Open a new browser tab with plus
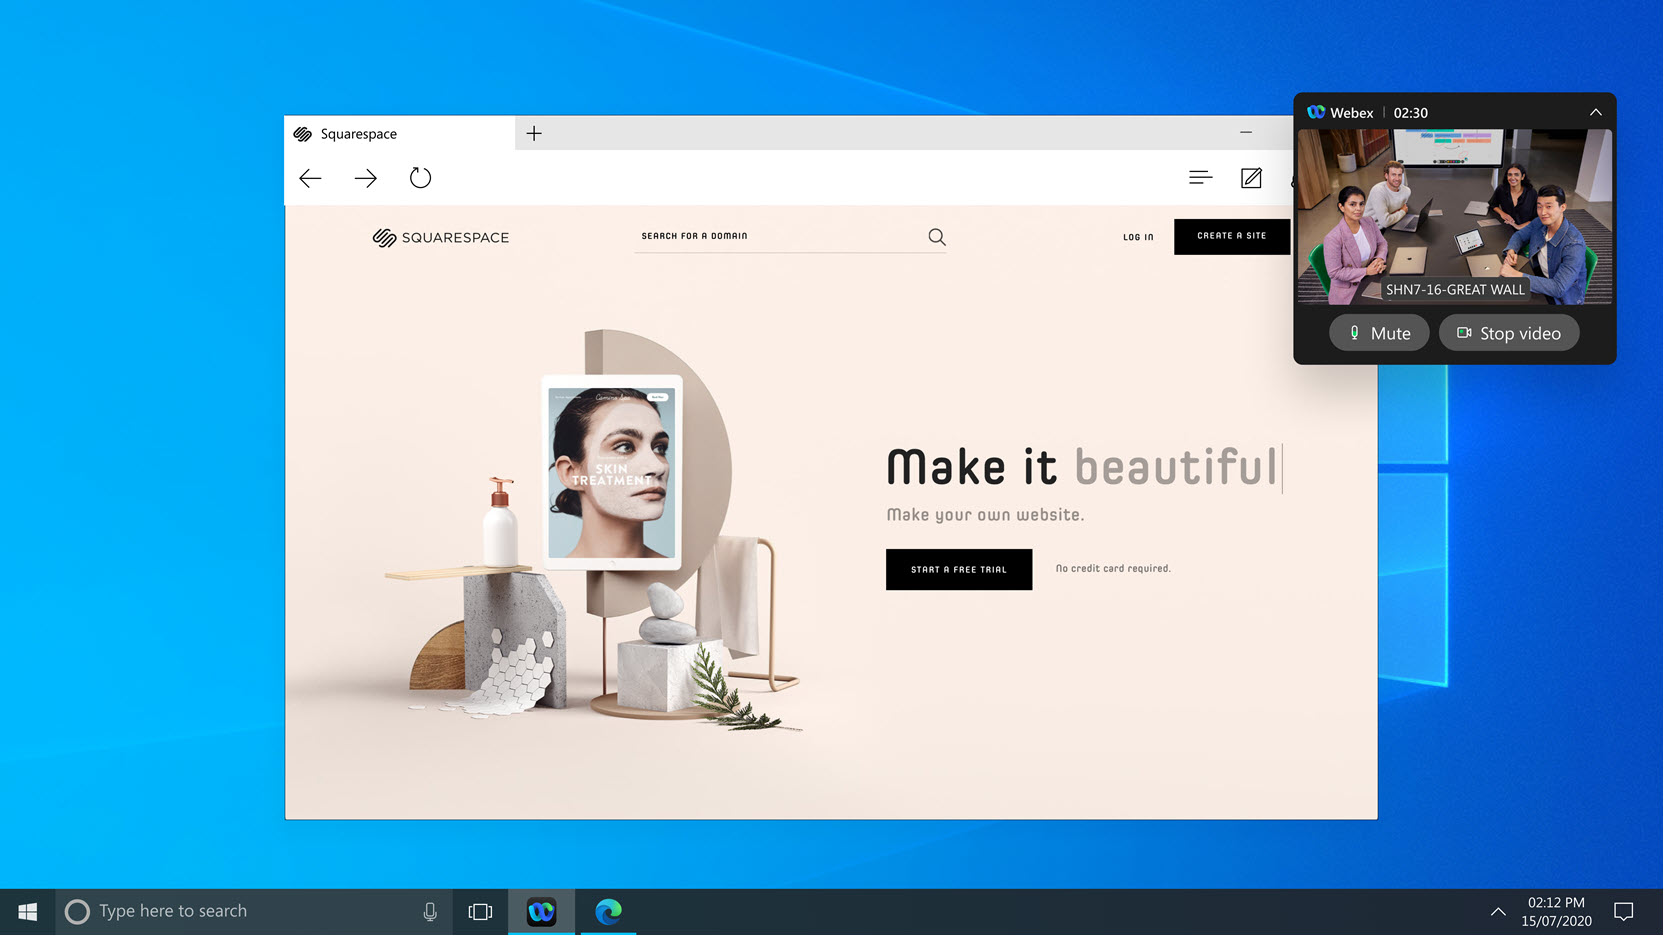 tap(534, 133)
